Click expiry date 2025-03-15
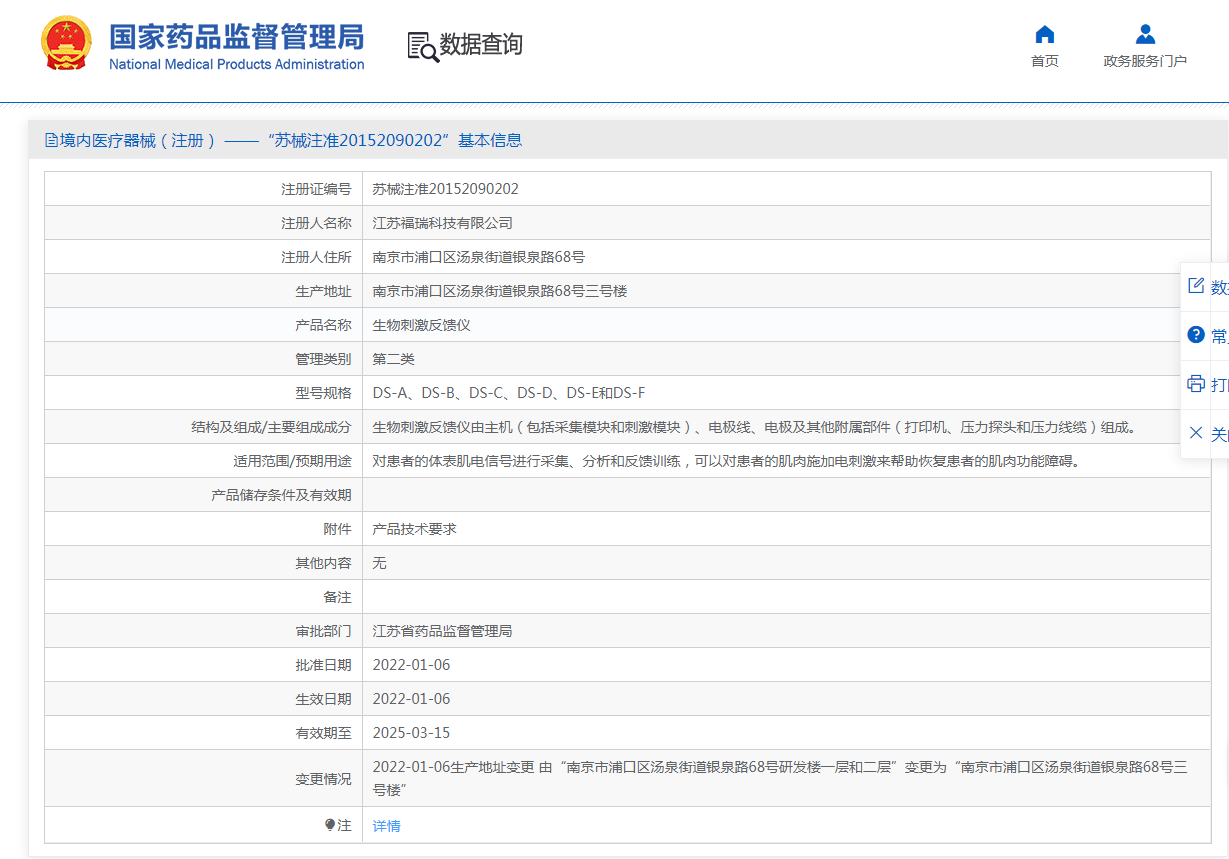The height and width of the screenshot is (859, 1229). tap(412, 733)
